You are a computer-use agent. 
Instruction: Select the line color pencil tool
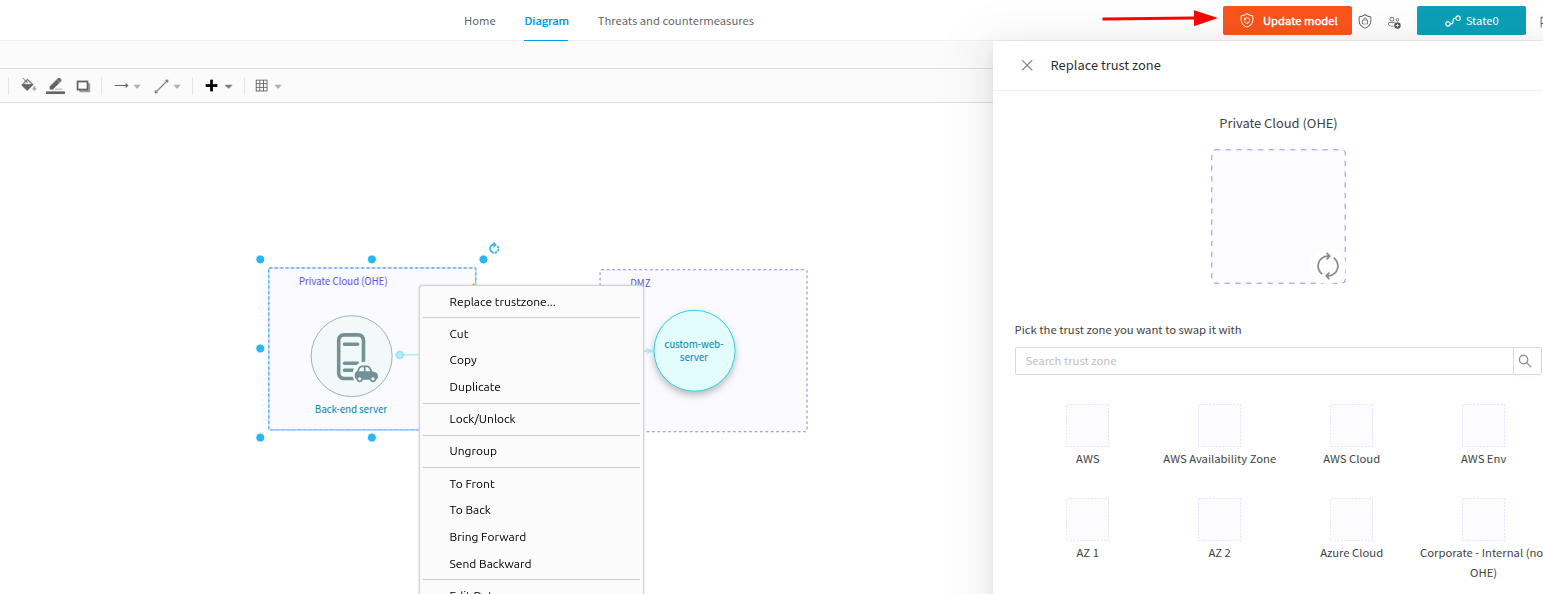pyautogui.click(x=55, y=86)
